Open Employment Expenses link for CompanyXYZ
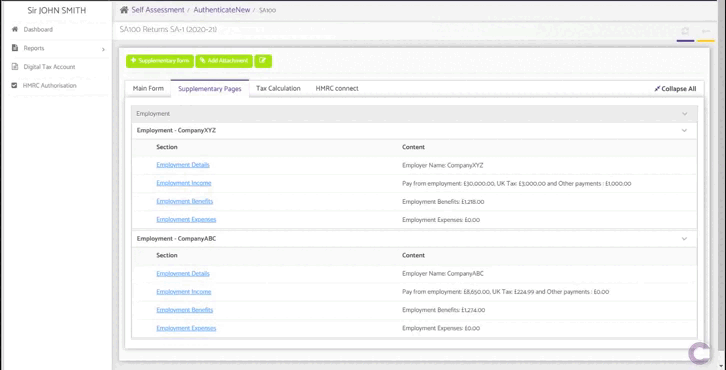The width and height of the screenshot is (726, 370). click(186, 219)
